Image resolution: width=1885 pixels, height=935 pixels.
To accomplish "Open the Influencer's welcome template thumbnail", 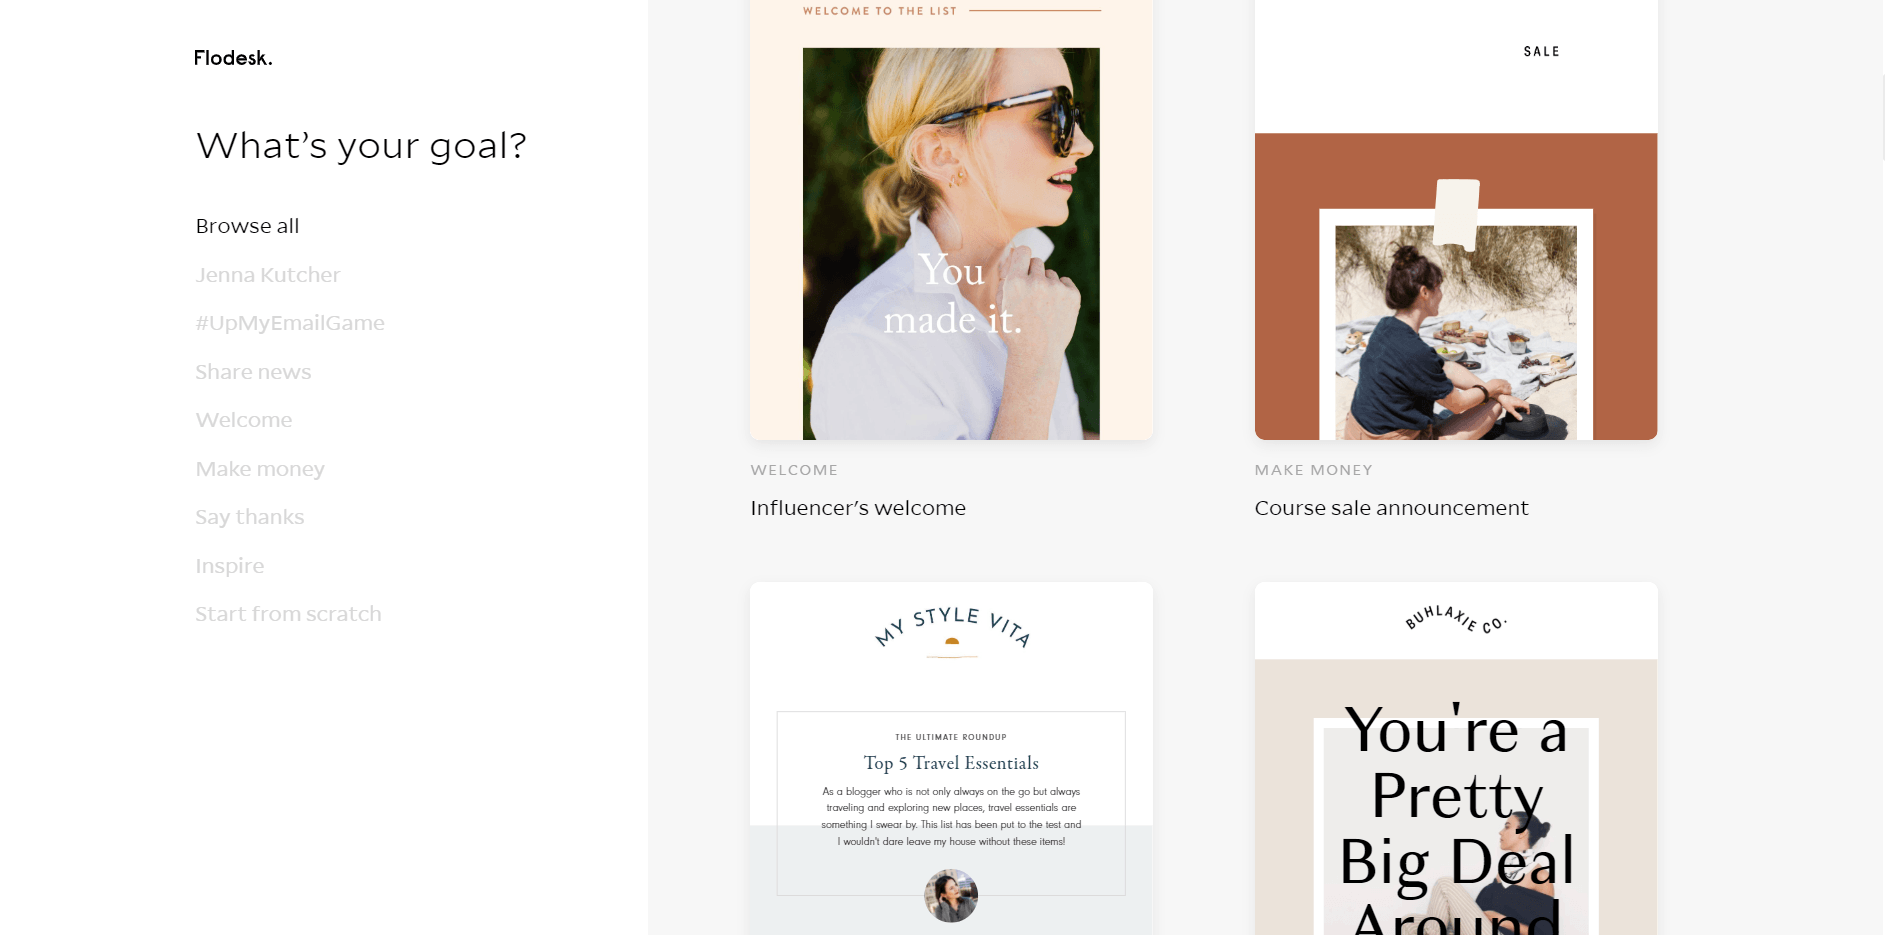I will click(951, 220).
